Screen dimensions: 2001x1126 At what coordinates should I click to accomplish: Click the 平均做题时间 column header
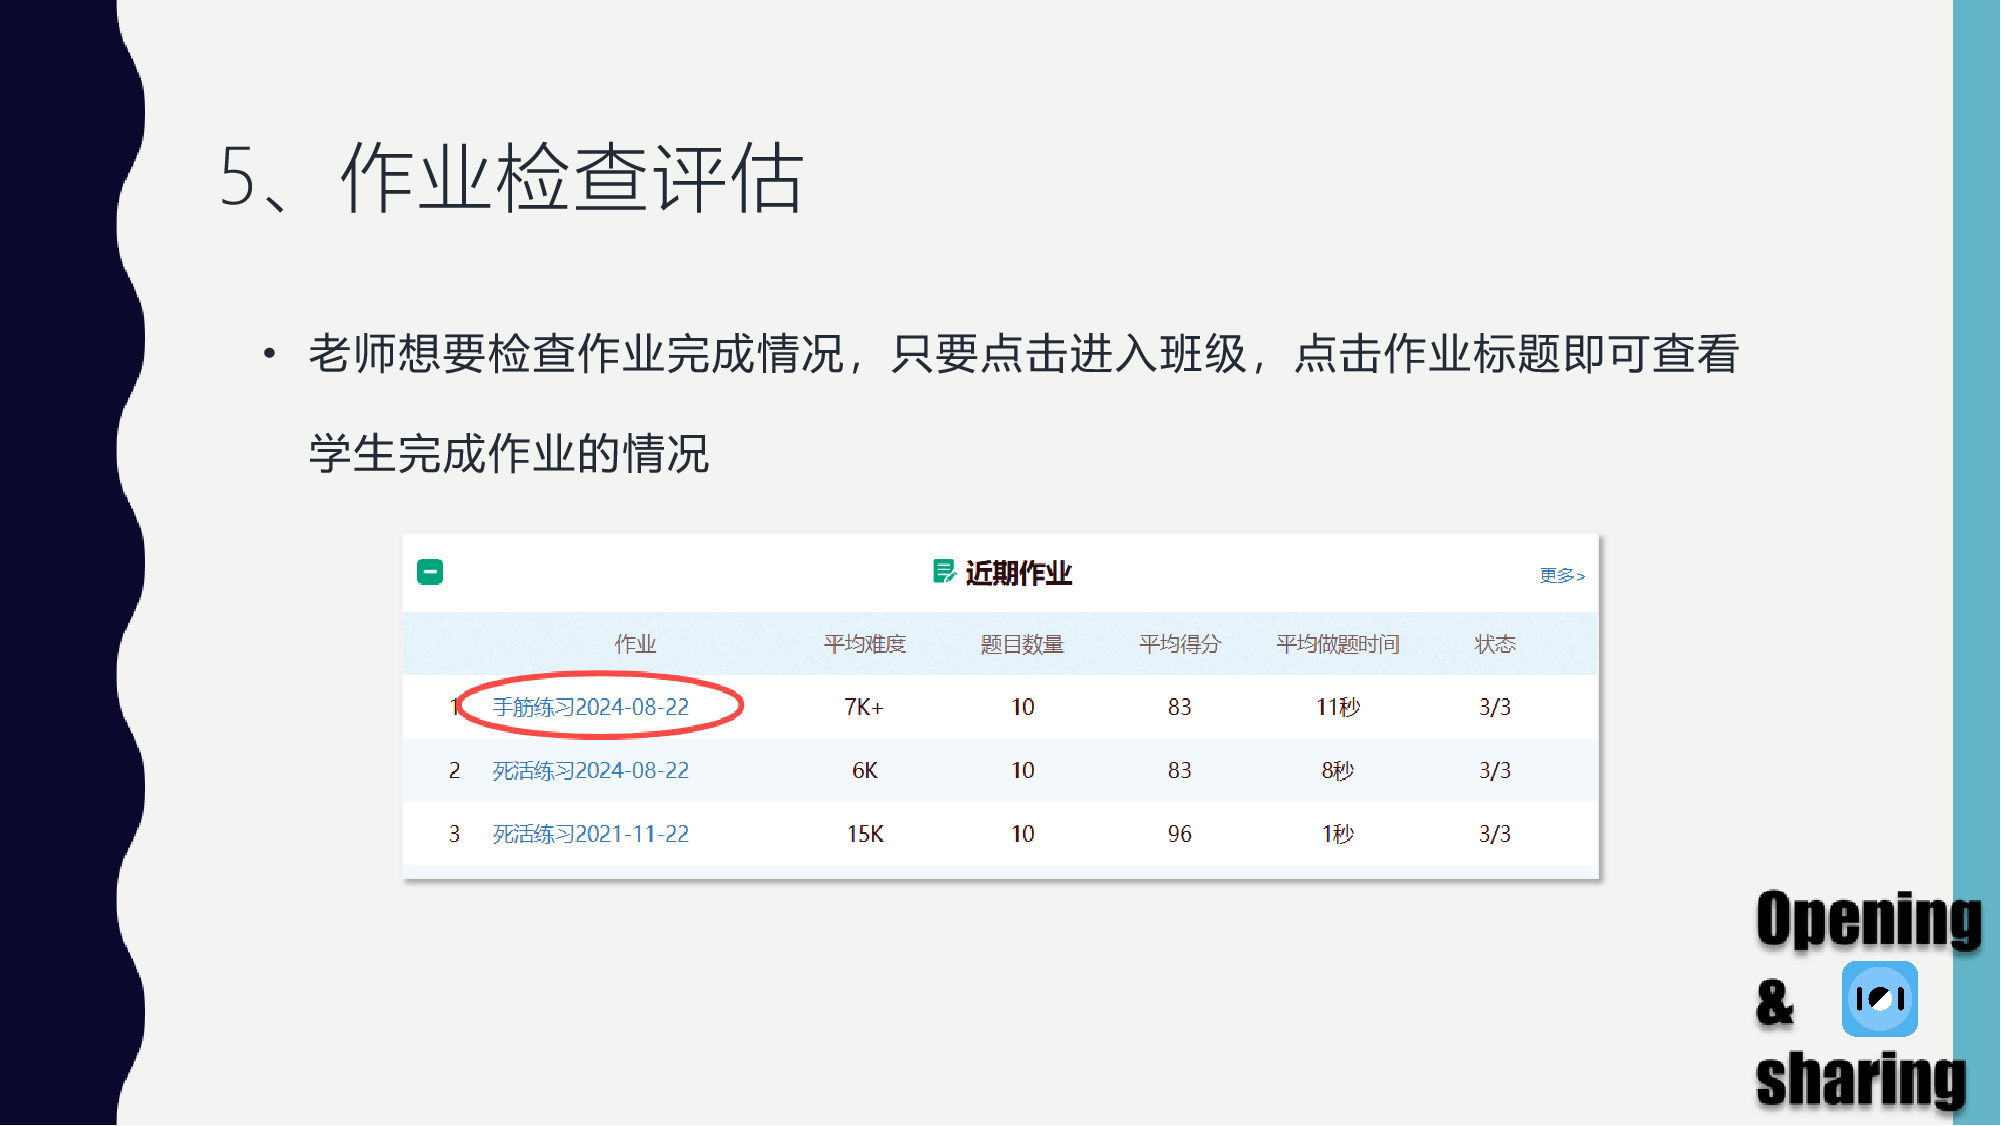point(1338,644)
